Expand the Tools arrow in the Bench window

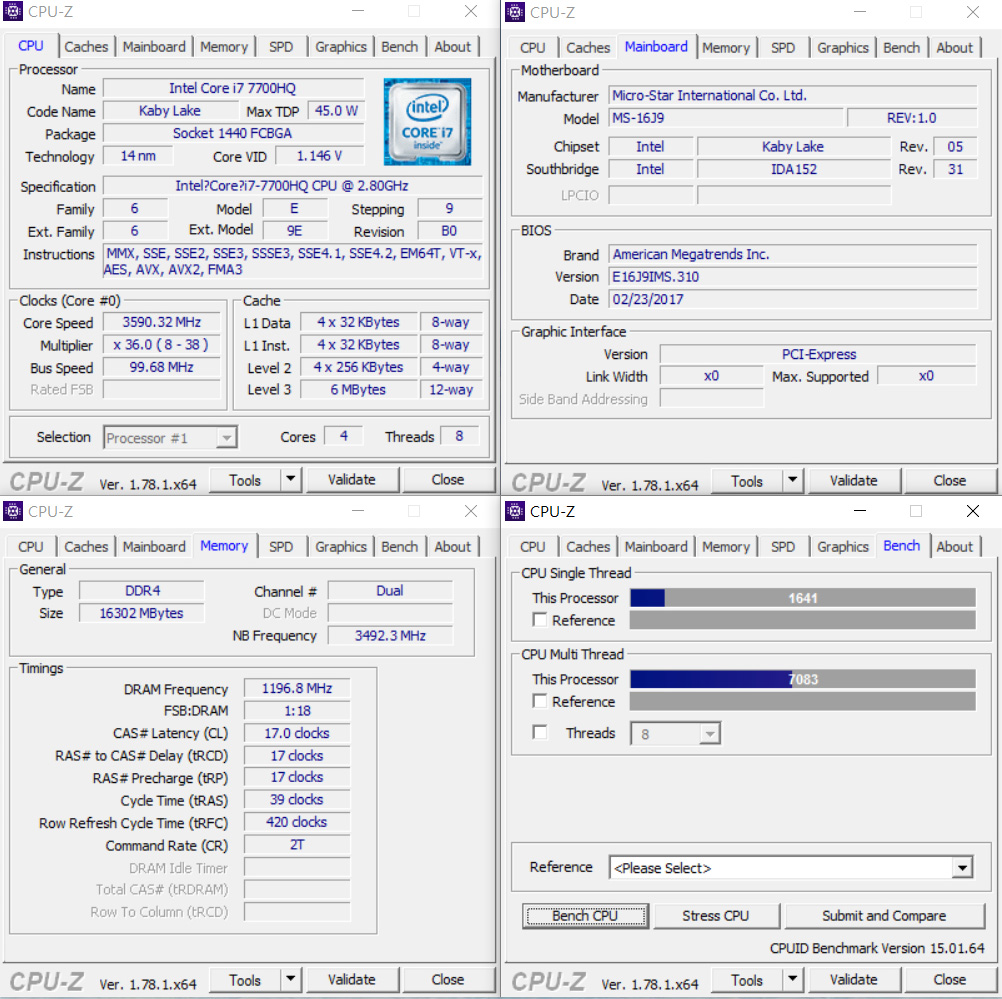[792, 980]
